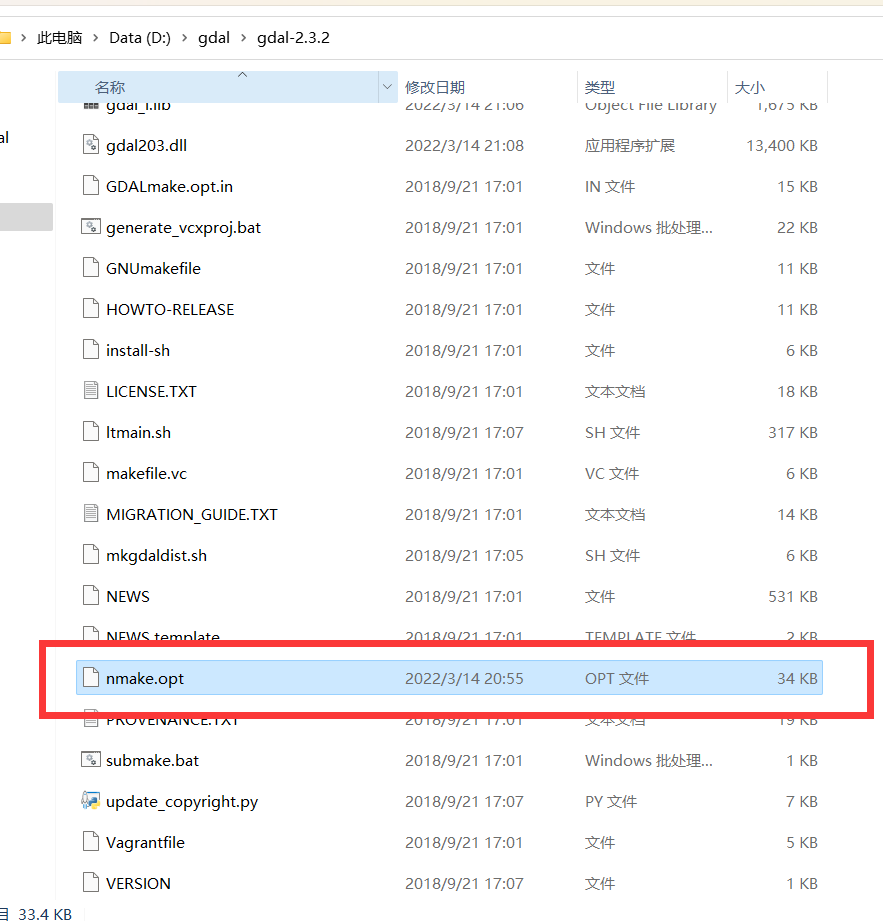Image resolution: width=883 pixels, height=923 pixels.
Task: Click the document icon beside MIGRATION_GUIDE.TXT
Action: pyautogui.click(x=90, y=514)
